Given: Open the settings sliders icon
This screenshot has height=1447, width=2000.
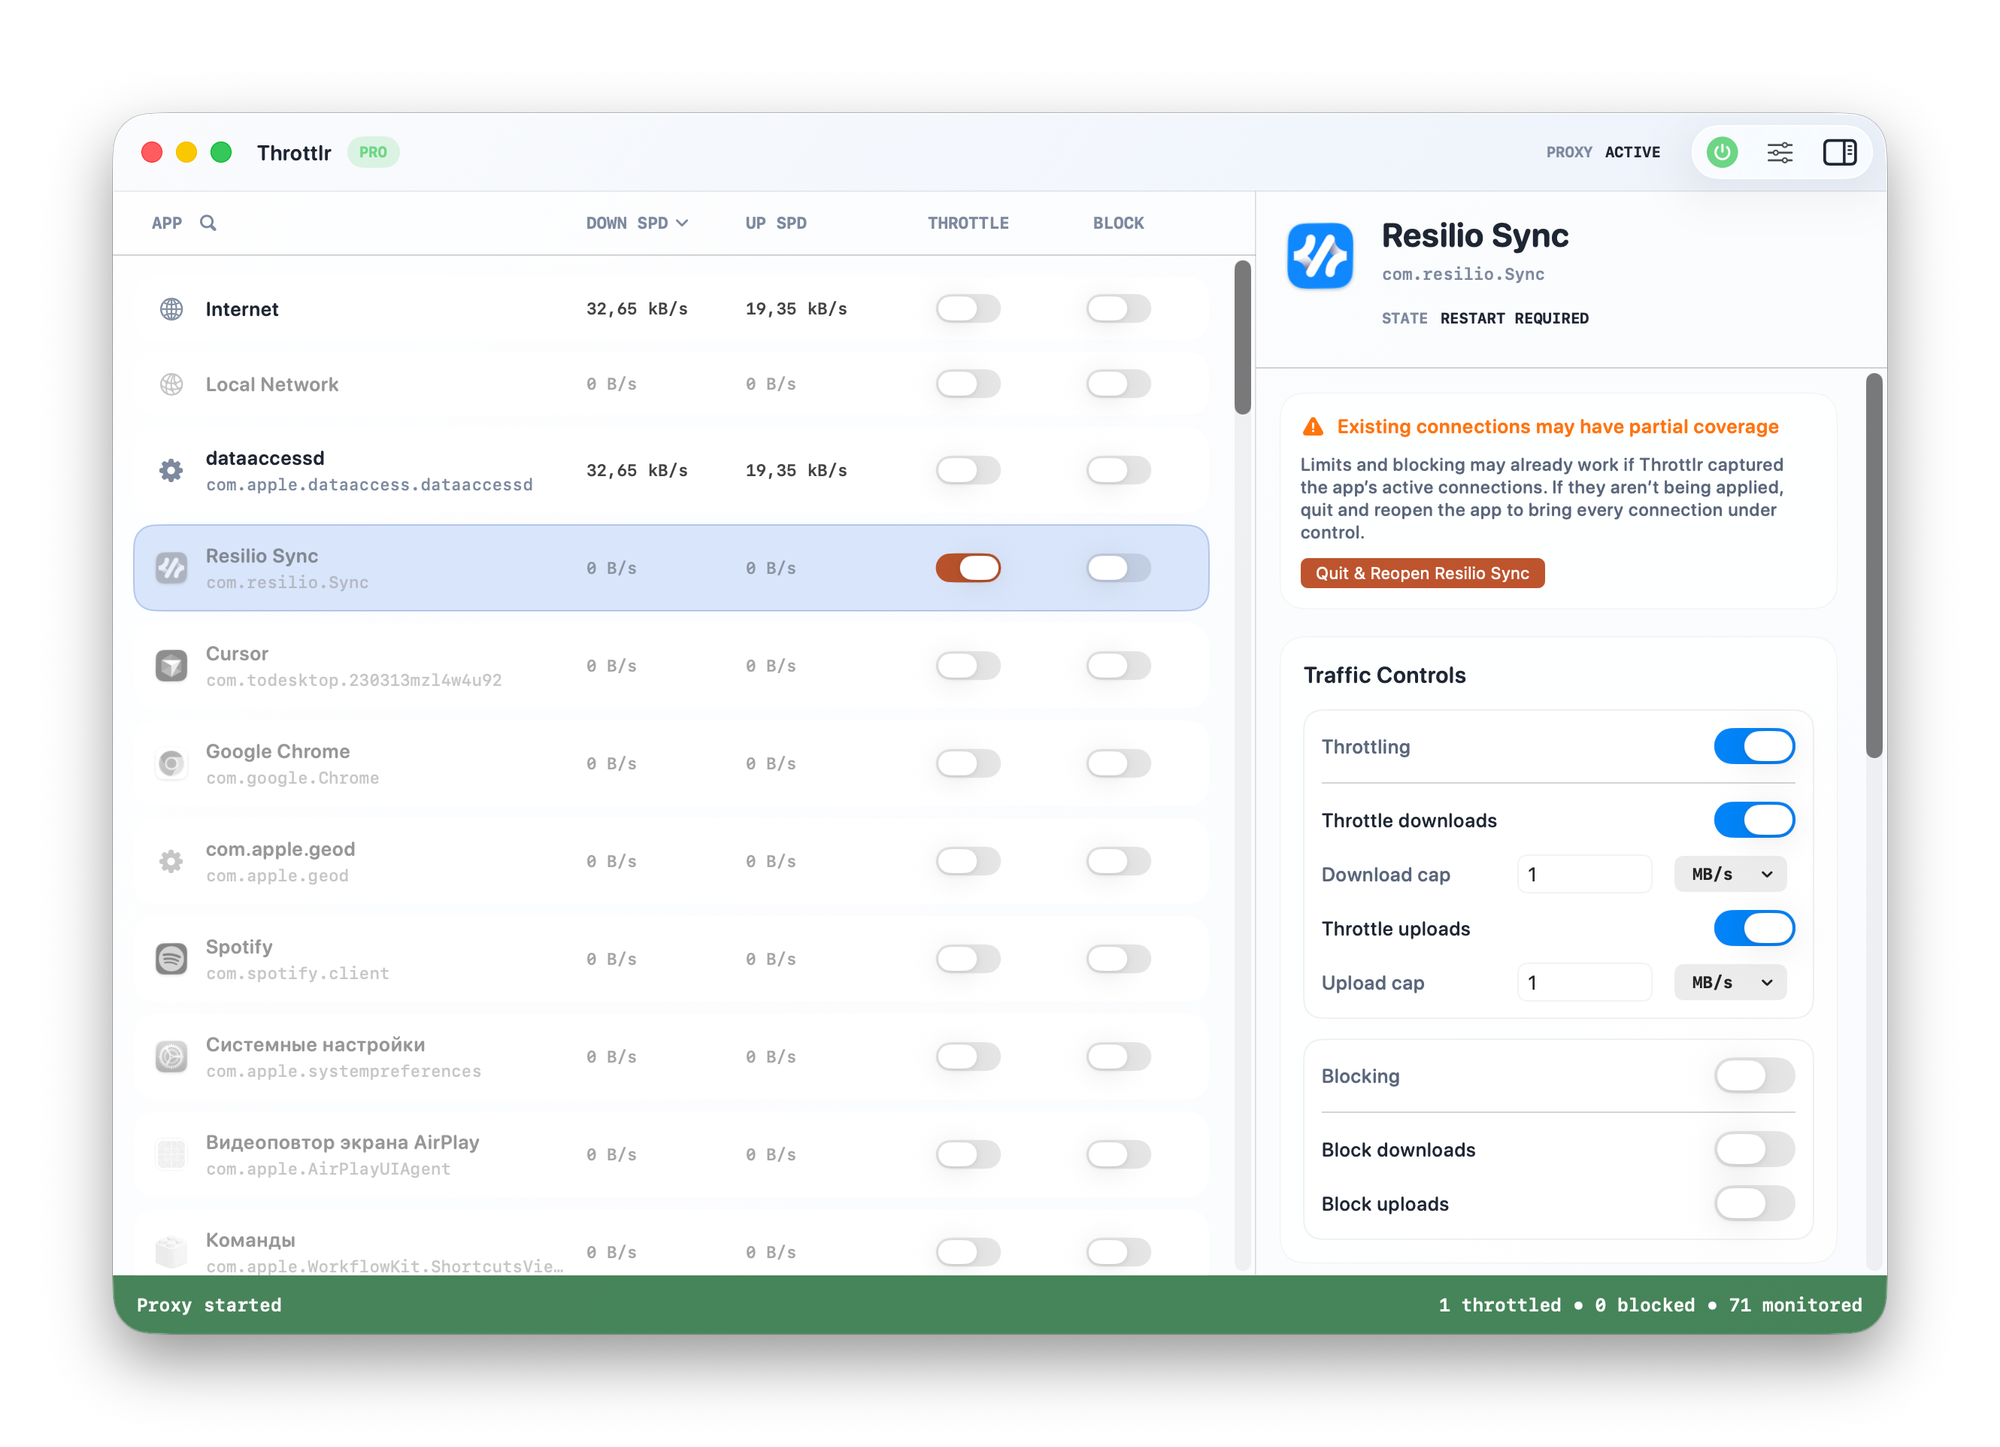Looking at the screenshot, I should click(x=1780, y=152).
